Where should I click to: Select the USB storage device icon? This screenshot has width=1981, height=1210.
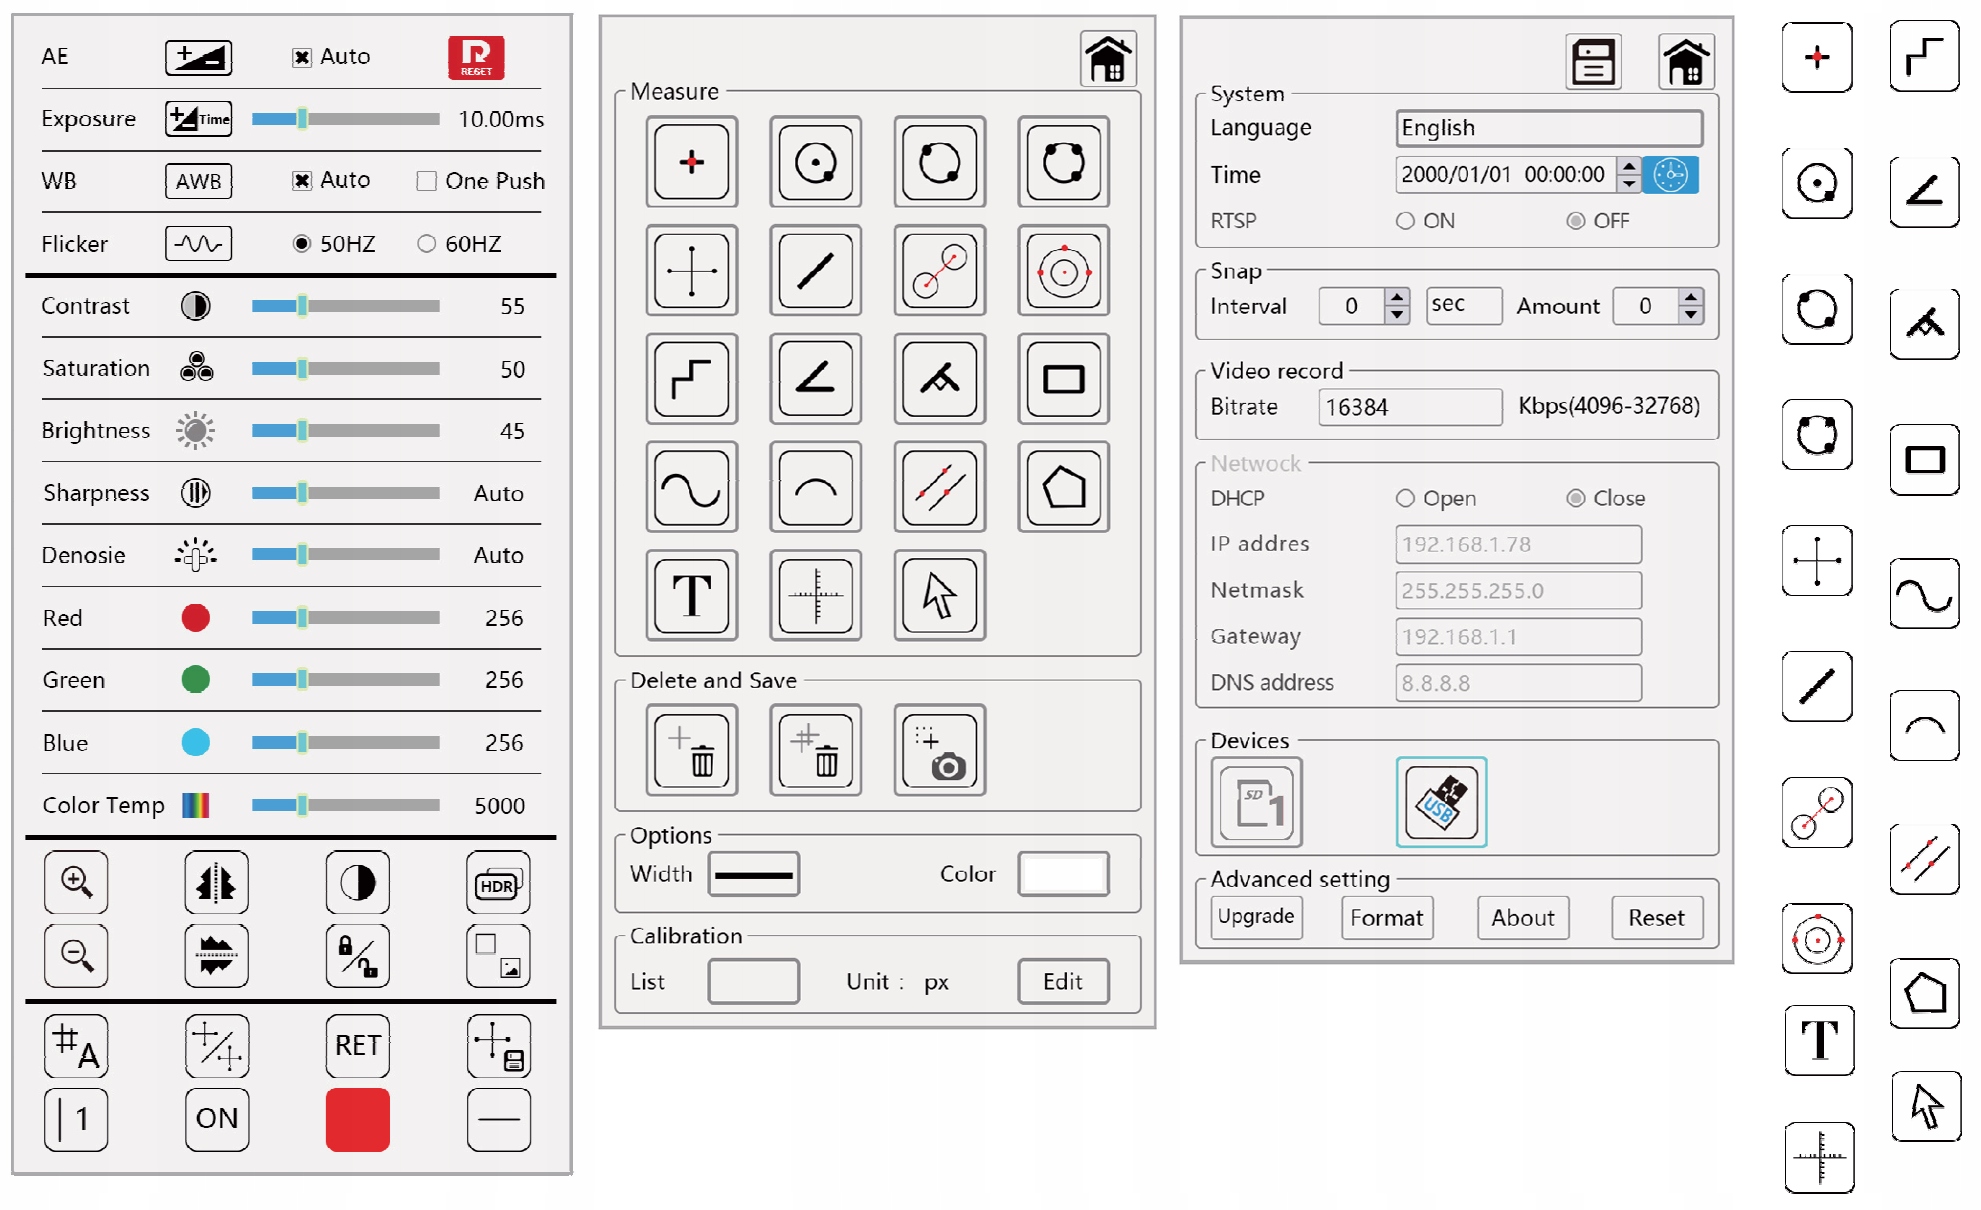(1440, 802)
